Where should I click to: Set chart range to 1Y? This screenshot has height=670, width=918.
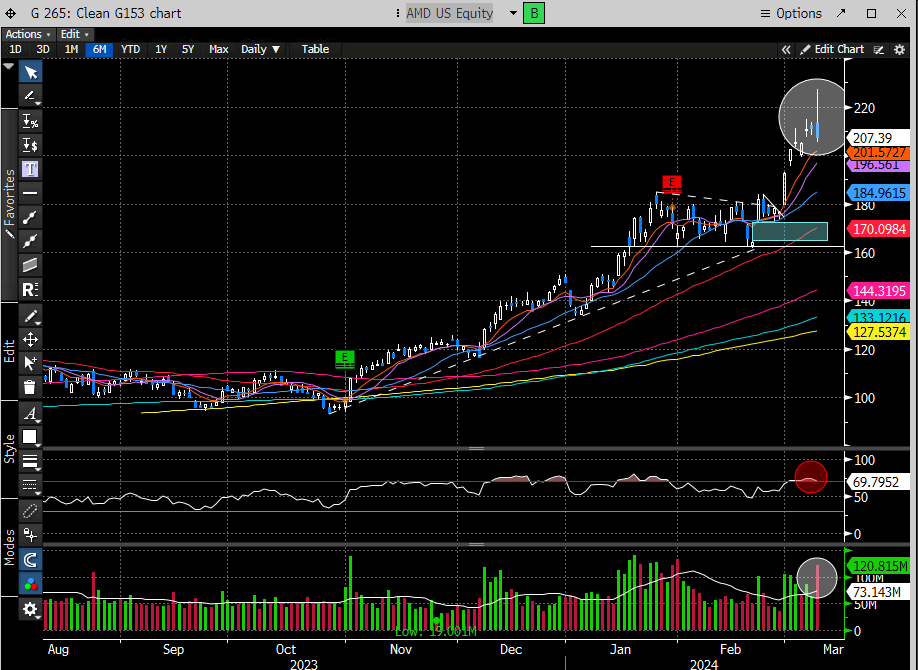tap(161, 49)
